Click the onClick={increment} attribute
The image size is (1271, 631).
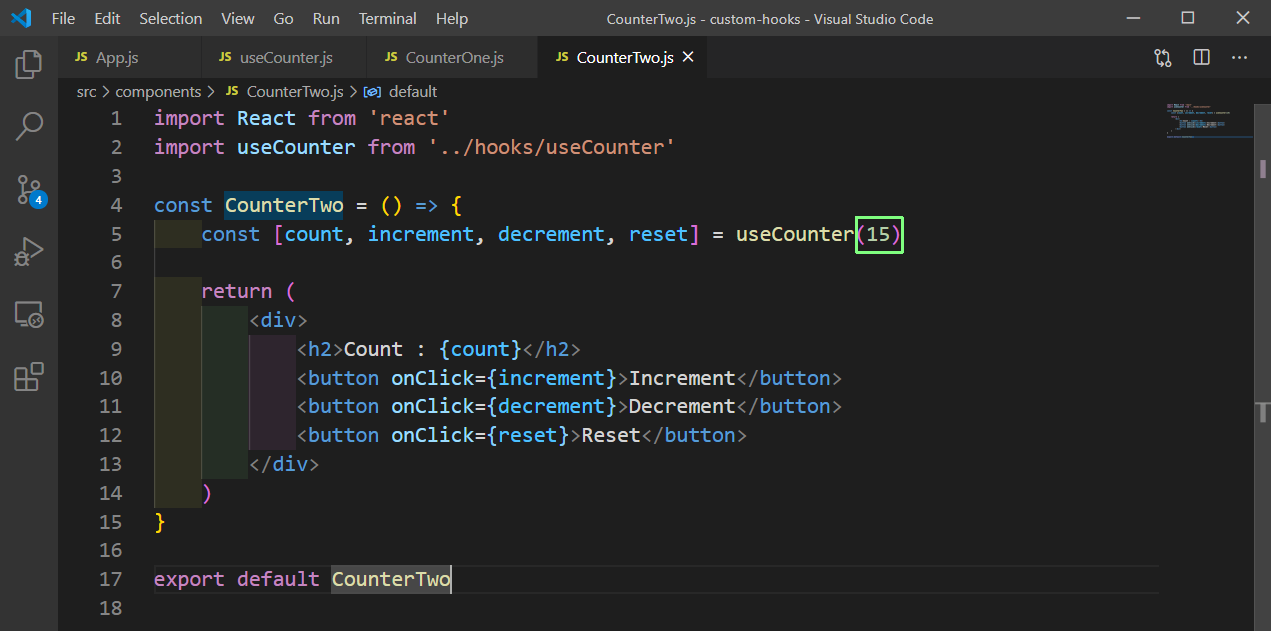pos(504,378)
